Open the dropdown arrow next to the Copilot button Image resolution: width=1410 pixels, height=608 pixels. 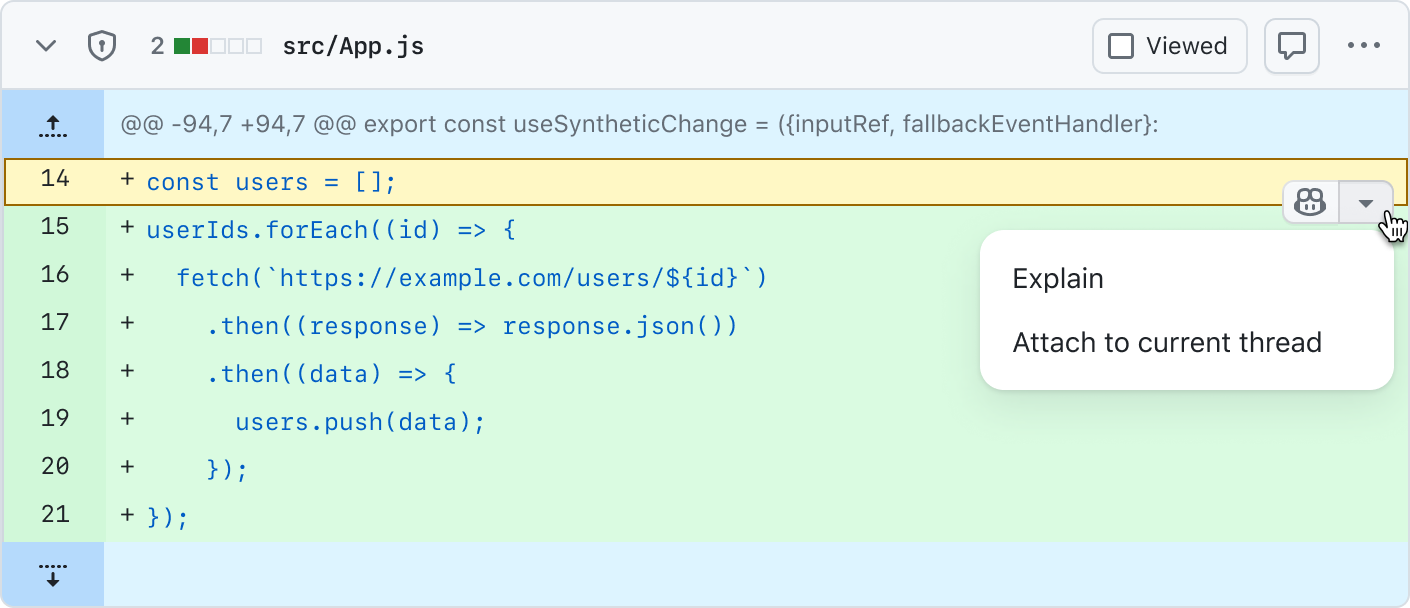1367,201
